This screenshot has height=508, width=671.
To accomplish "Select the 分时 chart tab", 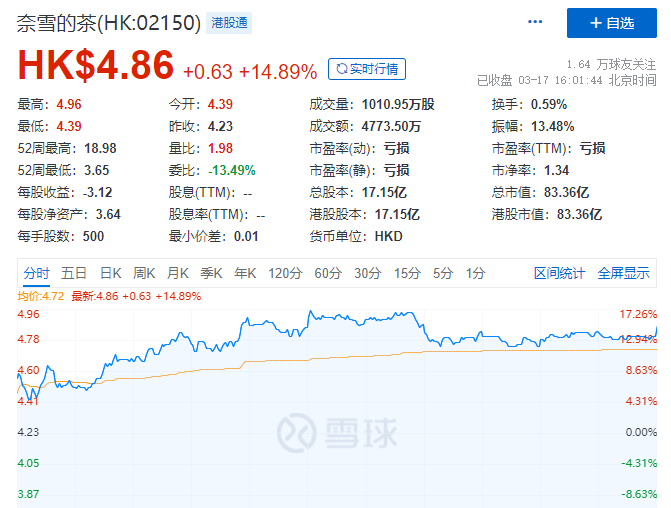I will pos(36,273).
